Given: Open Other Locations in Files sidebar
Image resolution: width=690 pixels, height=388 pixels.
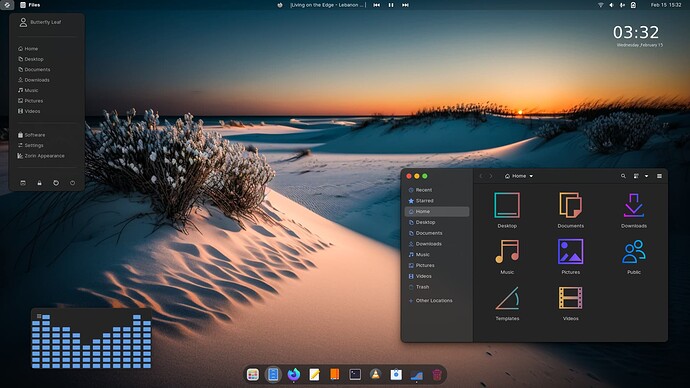Looking at the screenshot, I should coord(437,300).
